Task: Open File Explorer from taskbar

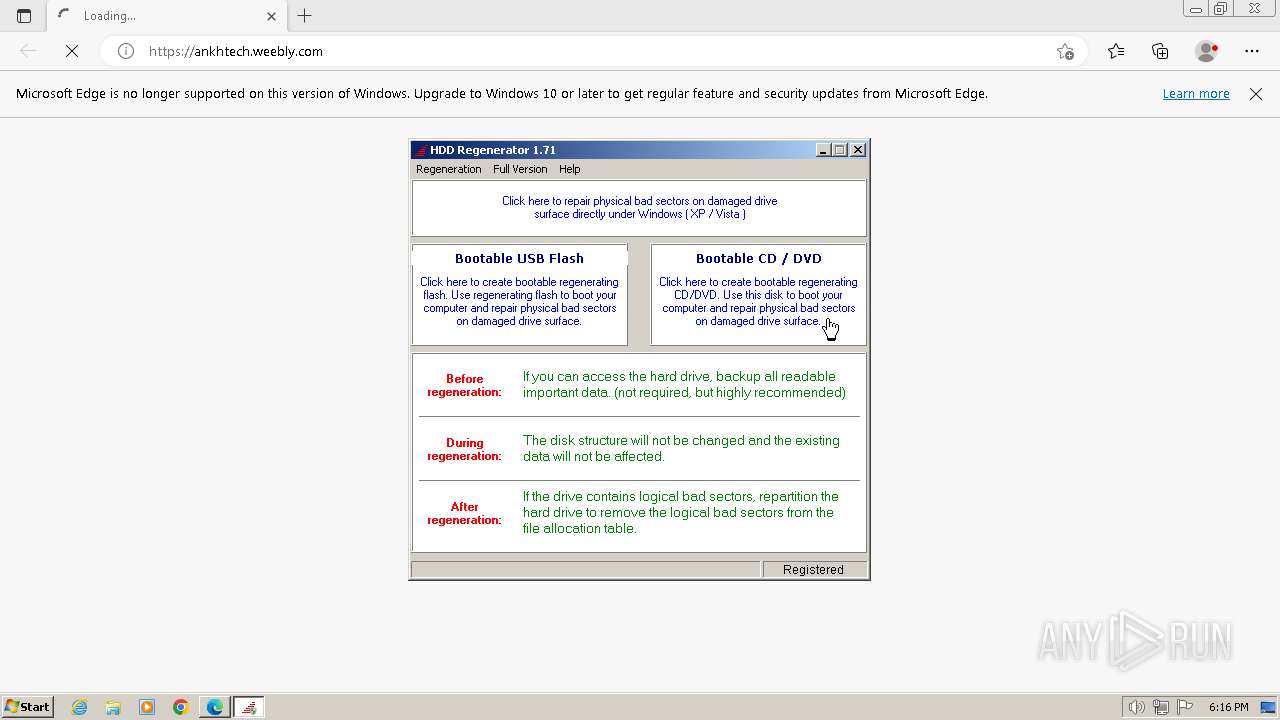Action: pyautogui.click(x=113, y=707)
